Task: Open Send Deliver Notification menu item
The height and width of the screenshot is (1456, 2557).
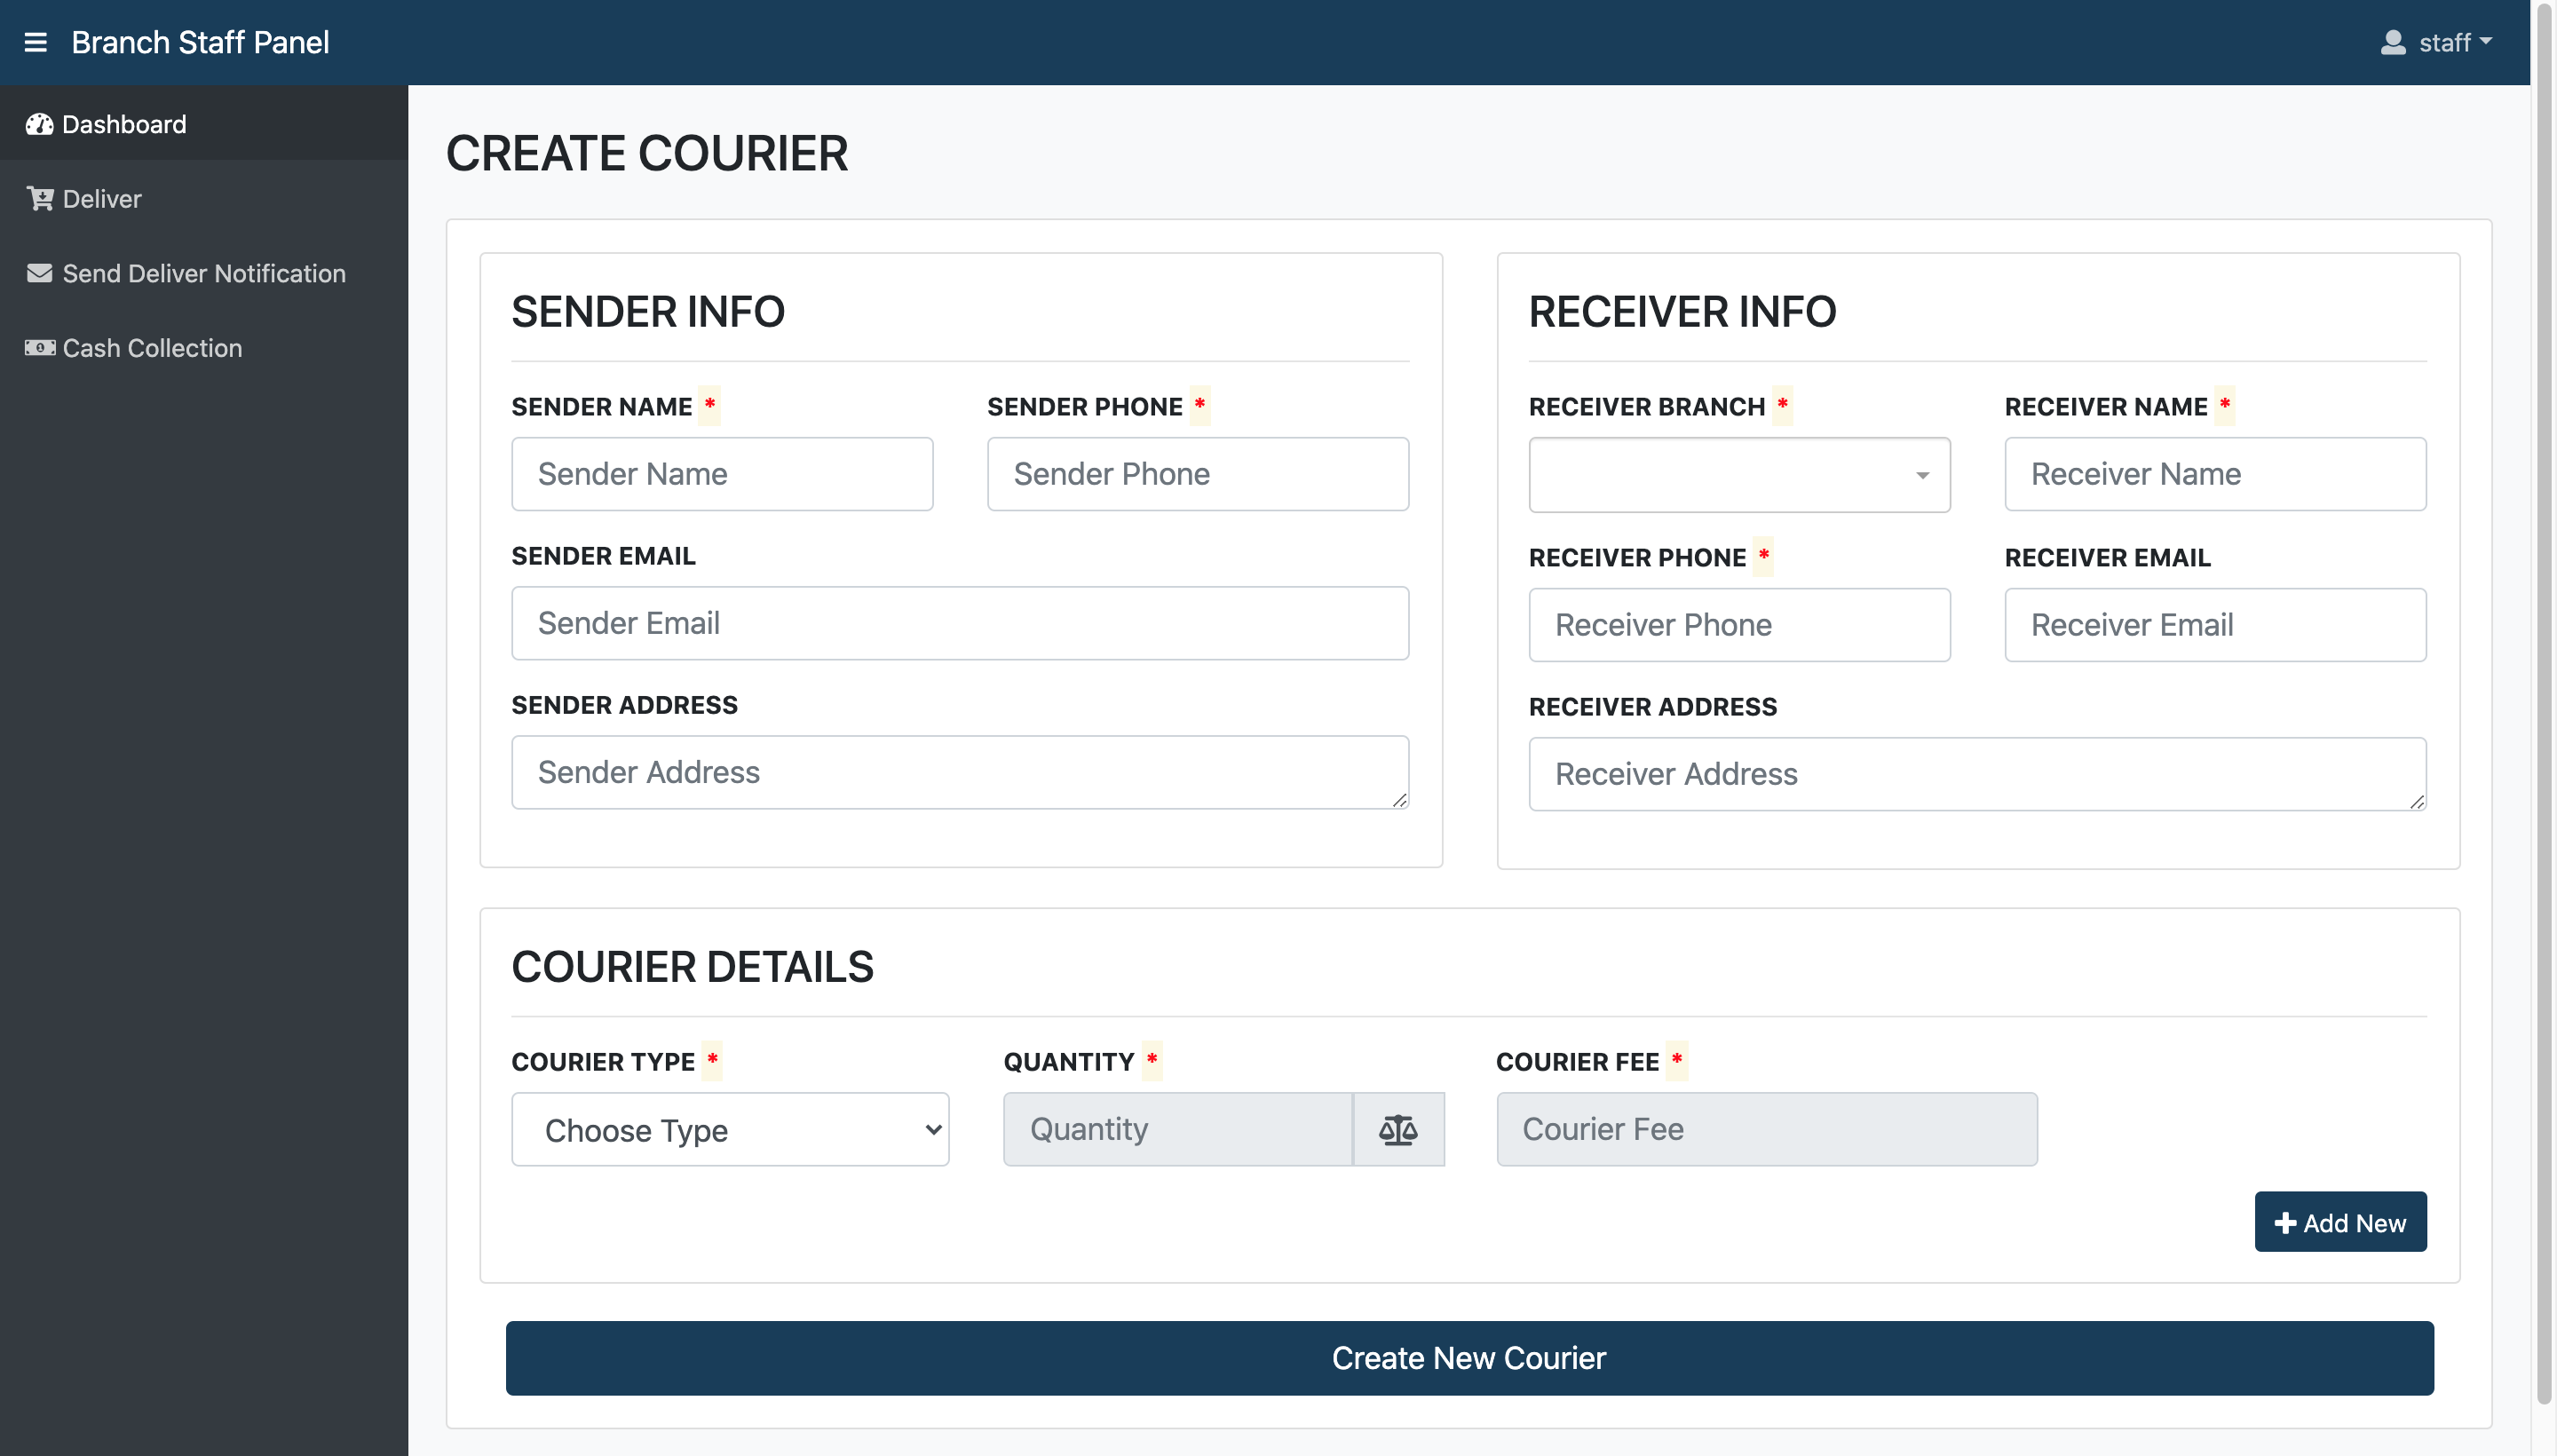Action: [x=203, y=273]
